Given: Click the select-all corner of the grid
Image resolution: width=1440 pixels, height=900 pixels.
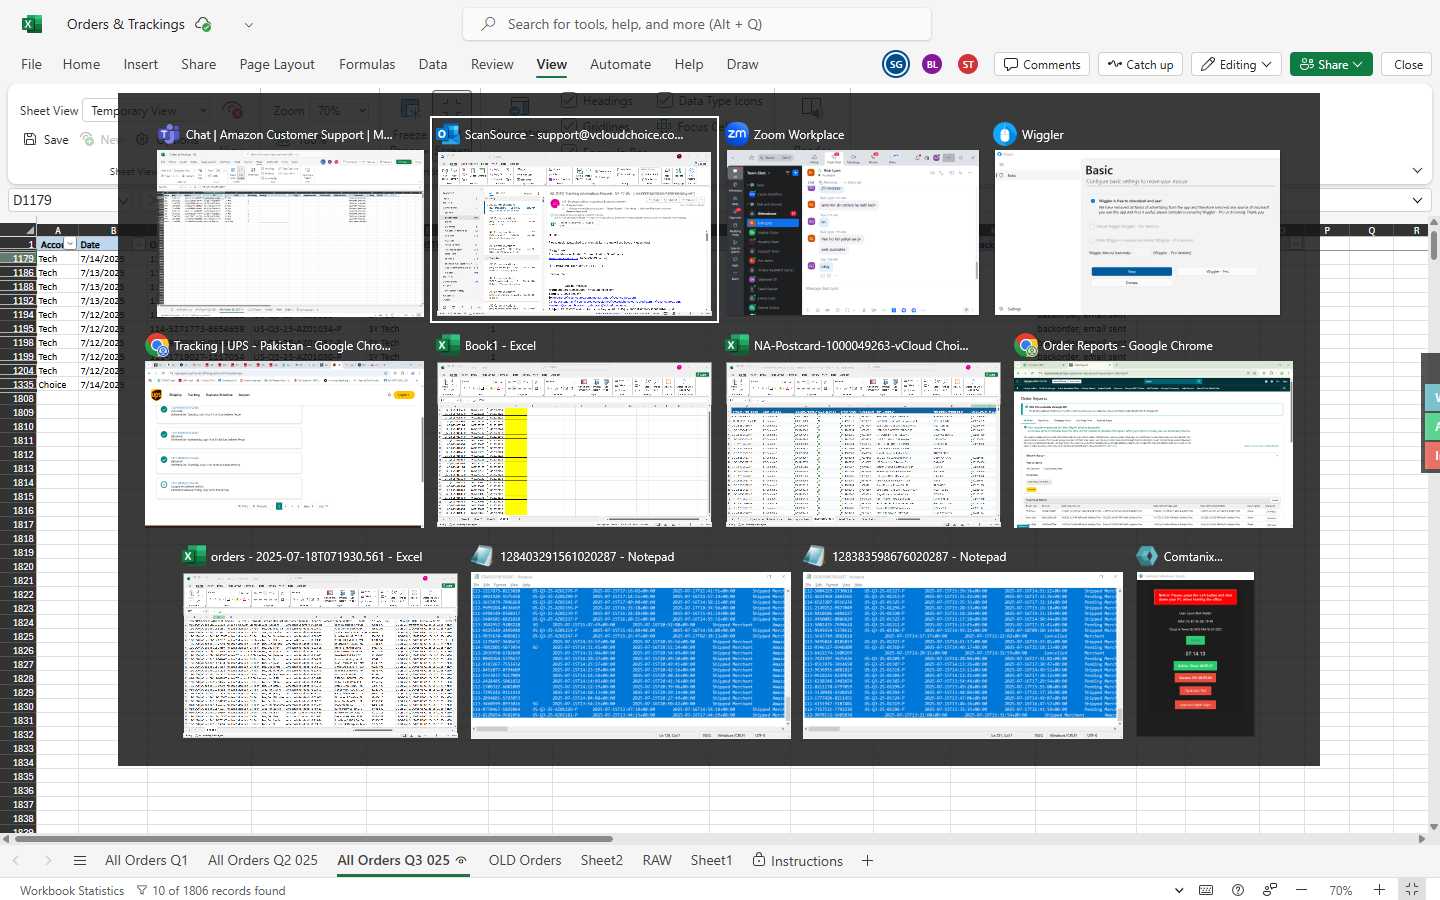Looking at the screenshot, I should [x=18, y=230].
